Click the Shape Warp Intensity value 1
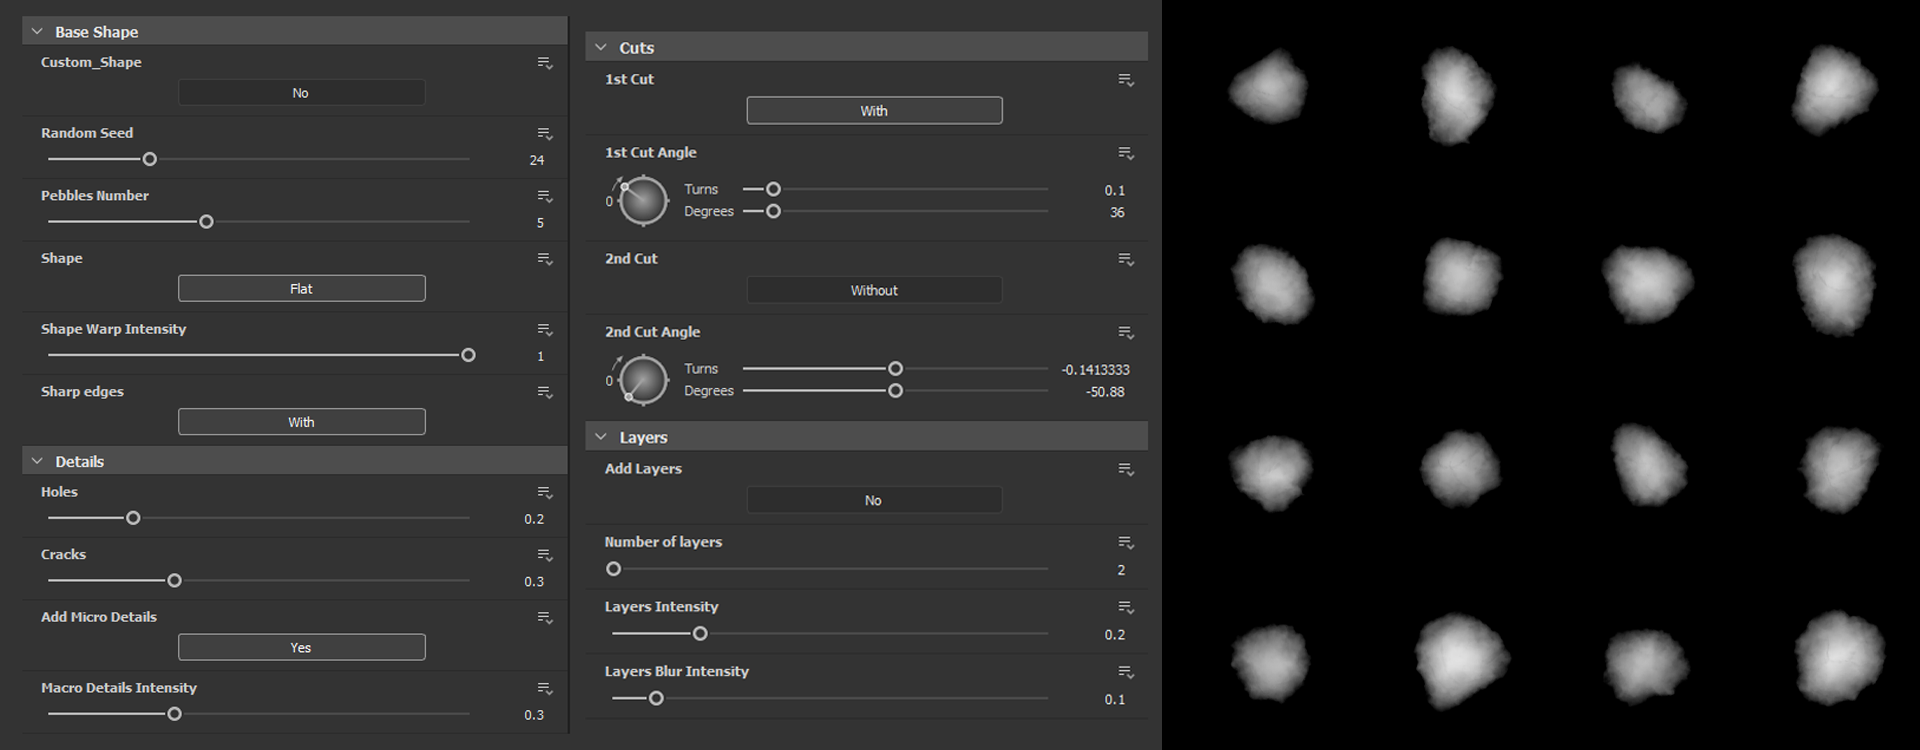Viewport: 1920px width, 750px height. click(x=541, y=356)
